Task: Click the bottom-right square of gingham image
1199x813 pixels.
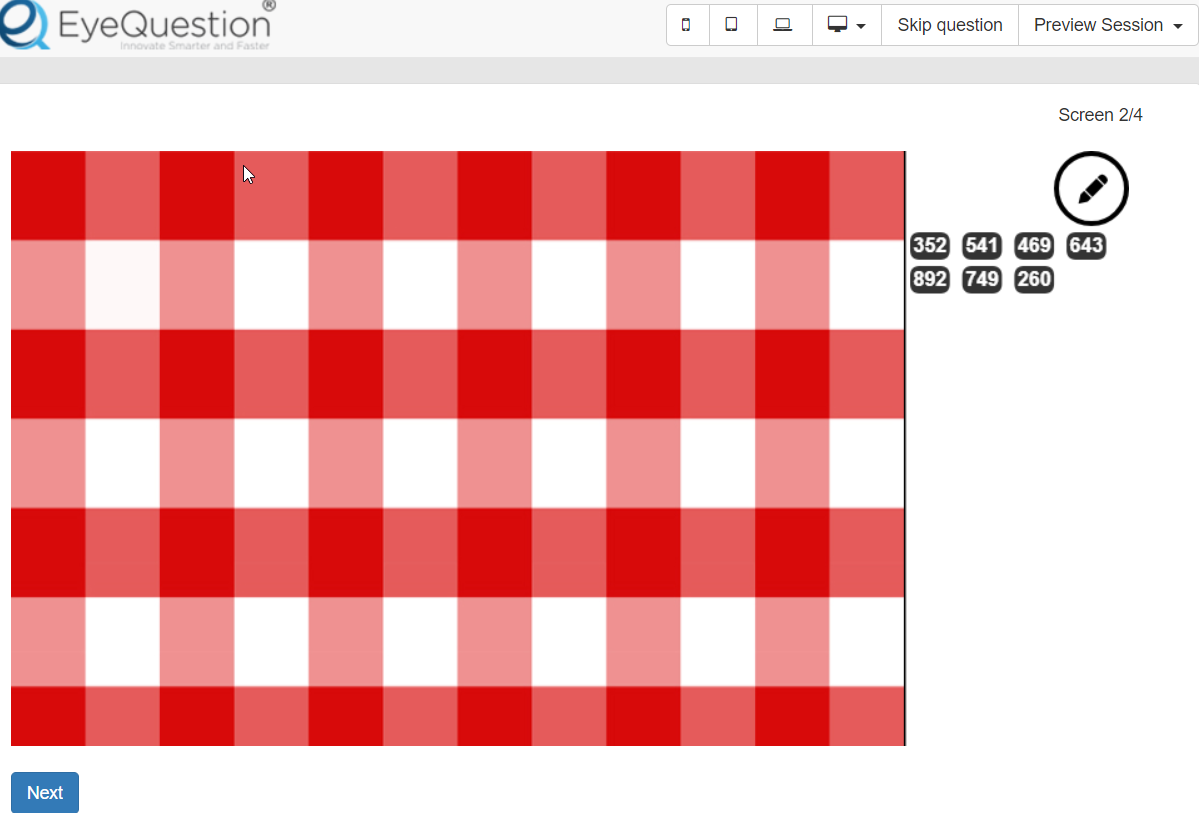Action: pos(867,716)
